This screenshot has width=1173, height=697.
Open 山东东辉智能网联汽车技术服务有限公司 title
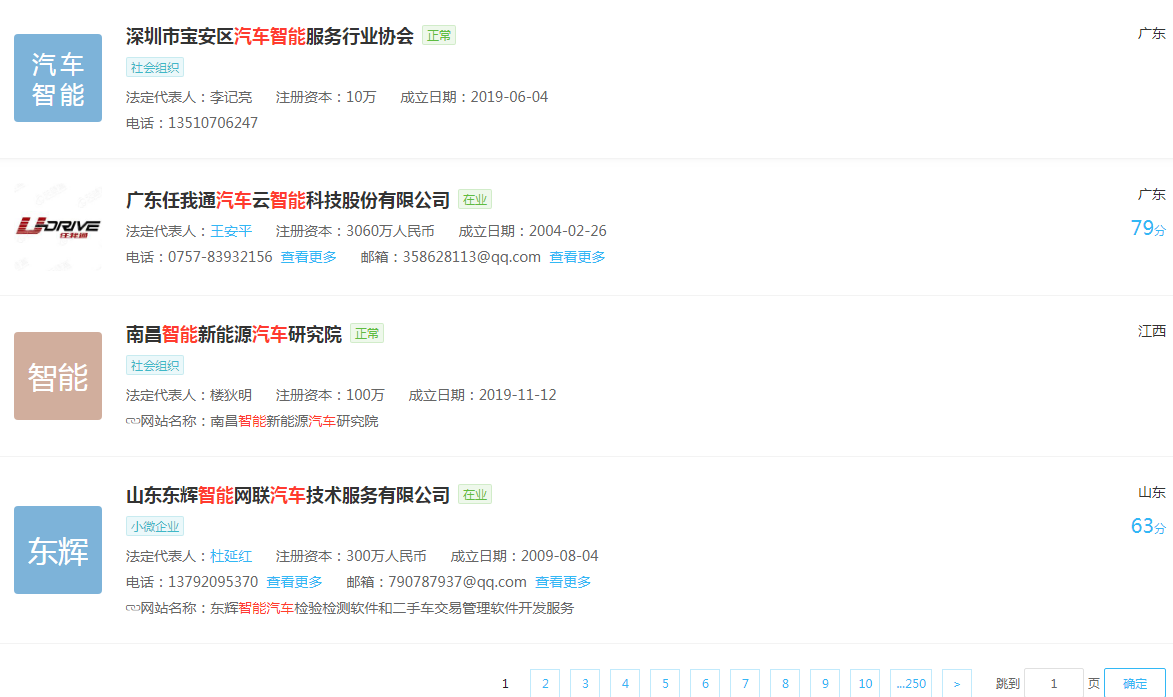click(x=288, y=495)
